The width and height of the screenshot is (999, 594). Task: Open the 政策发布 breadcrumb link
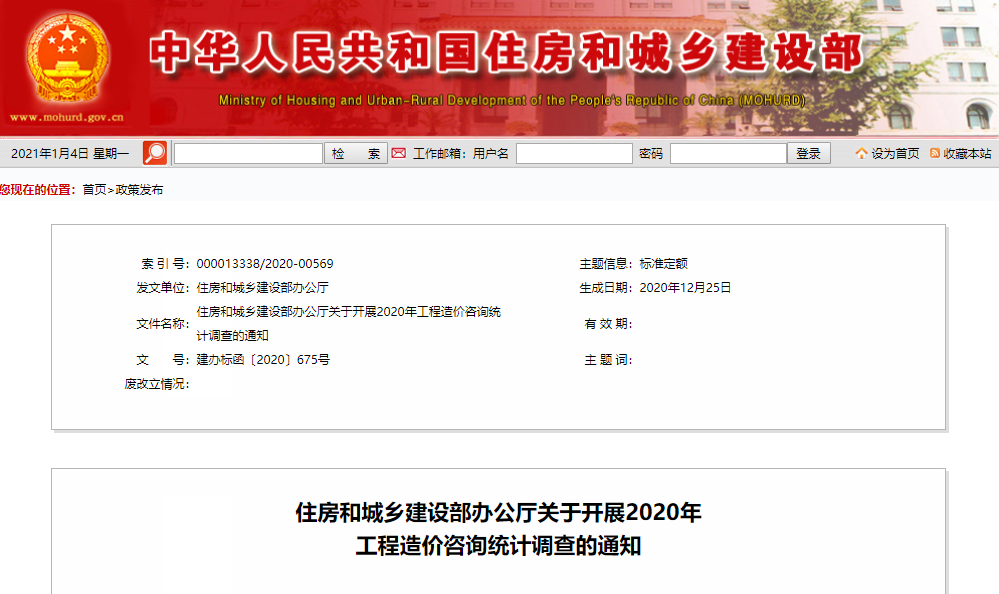[x=138, y=187]
